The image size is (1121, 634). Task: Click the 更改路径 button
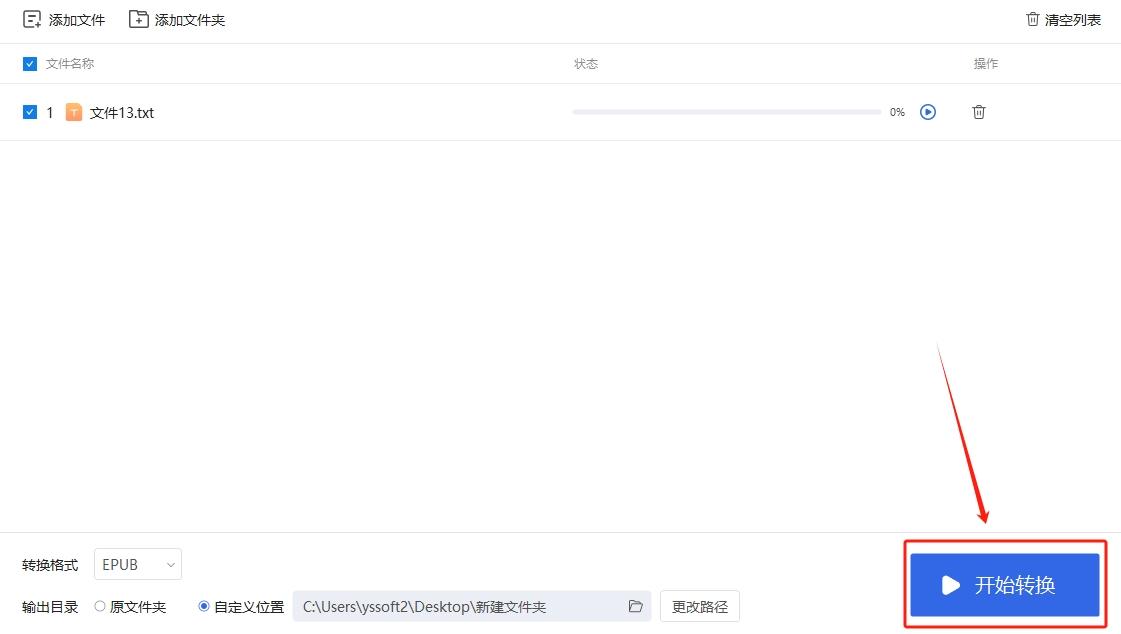699,606
